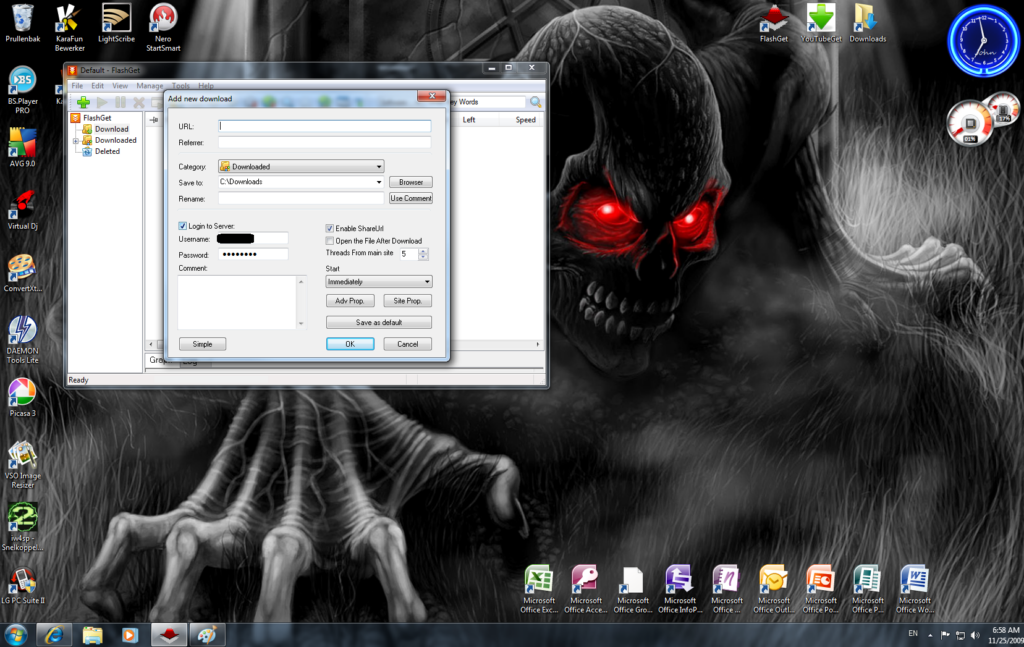Open AVG 9.0 desktop shortcut
This screenshot has width=1024, height=647.
(22, 148)
